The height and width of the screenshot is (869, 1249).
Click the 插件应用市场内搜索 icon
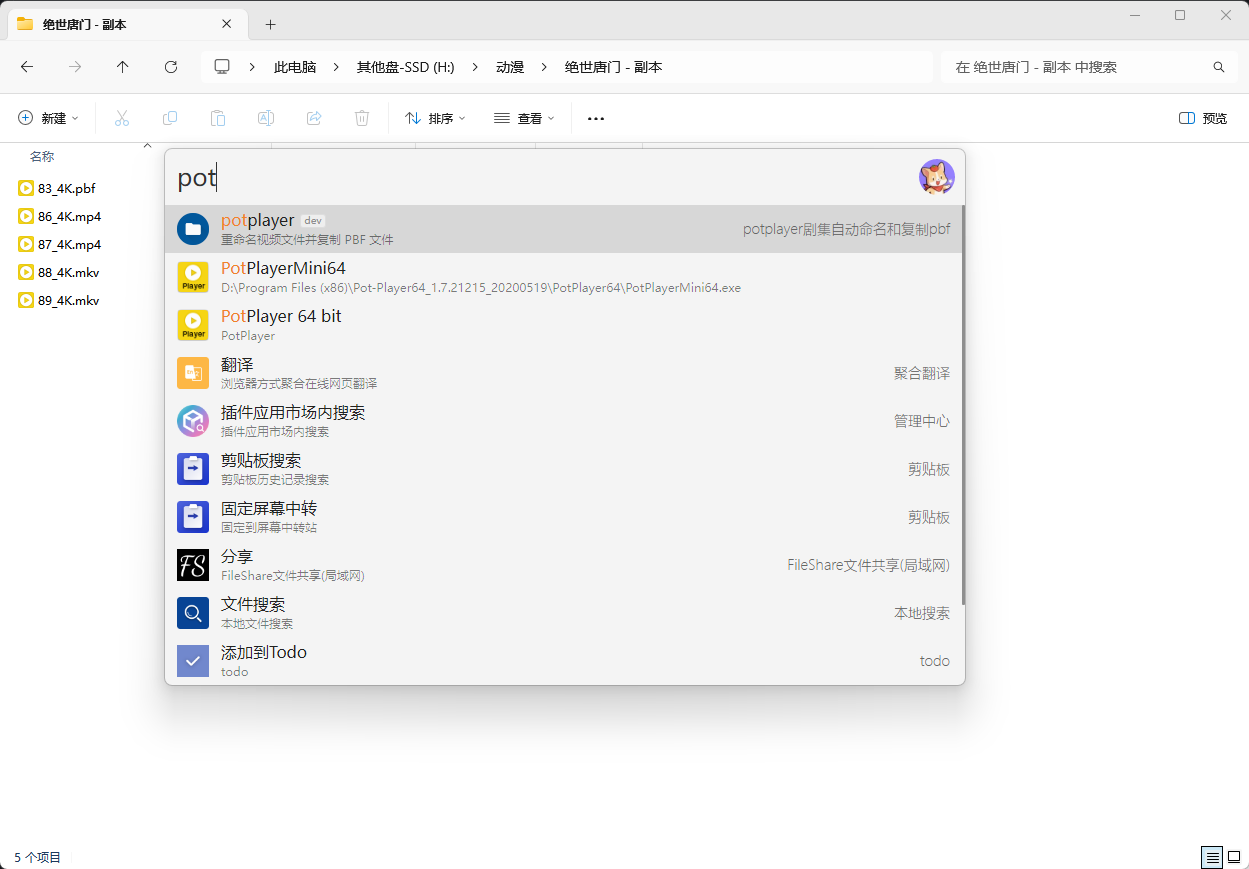pos(193,421)
